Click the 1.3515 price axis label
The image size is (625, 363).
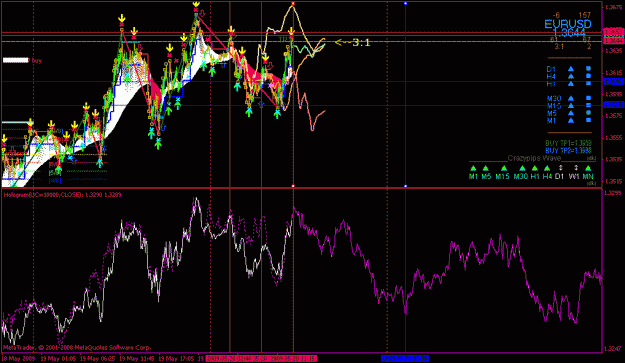click(613, 181)
